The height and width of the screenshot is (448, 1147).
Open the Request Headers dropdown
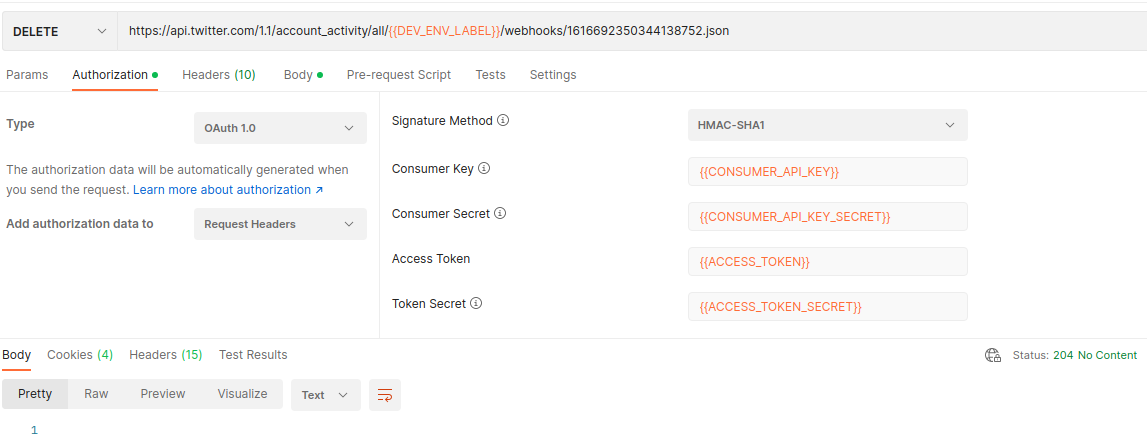[x=280, y=224]
